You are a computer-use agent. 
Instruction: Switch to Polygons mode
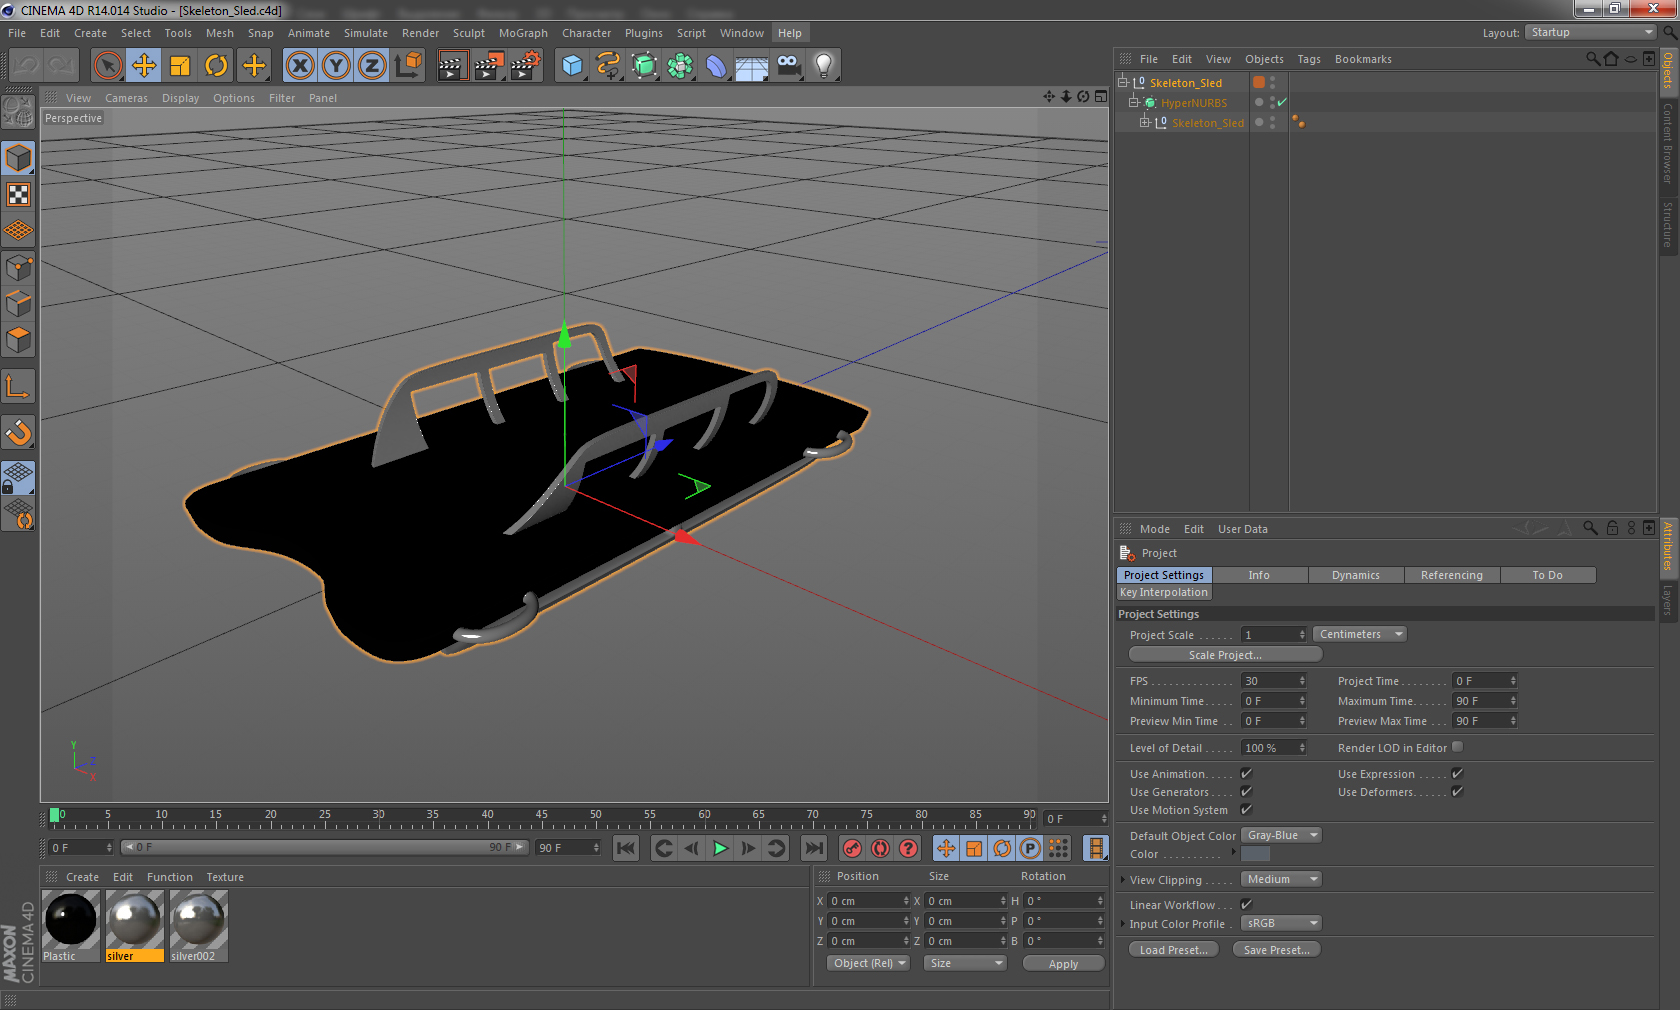point(18,340)
